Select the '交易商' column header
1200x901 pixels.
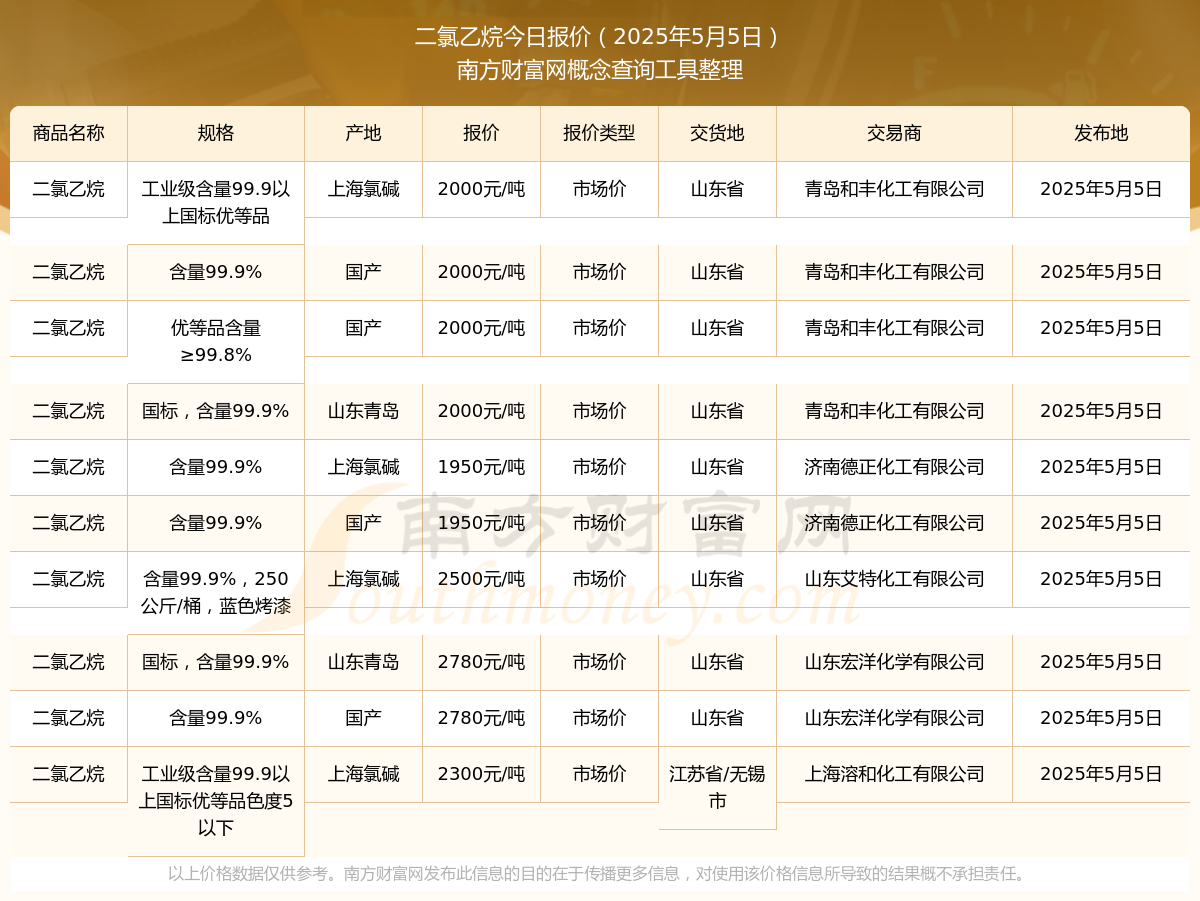[x=894, y=133]
